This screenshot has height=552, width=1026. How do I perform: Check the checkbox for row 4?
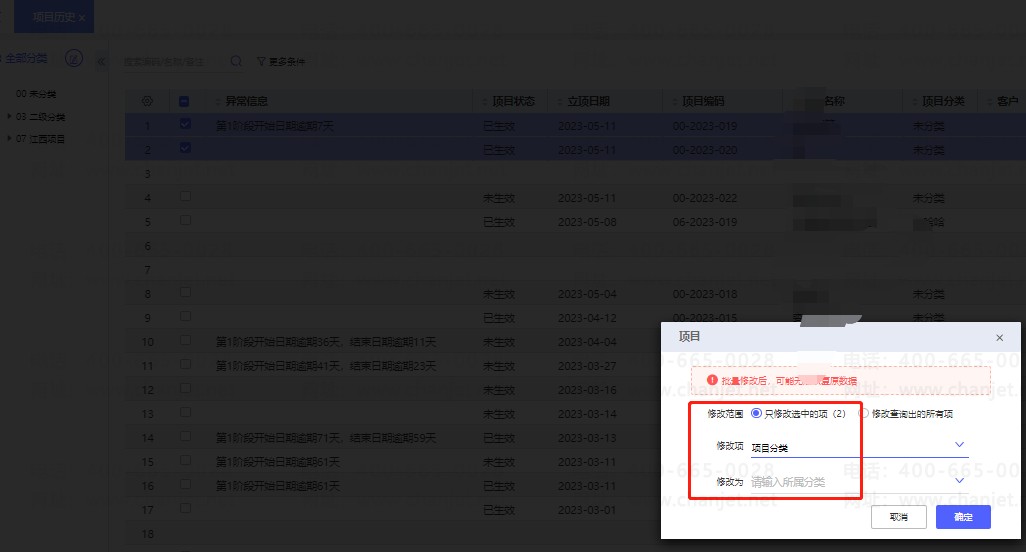point(185,196)
